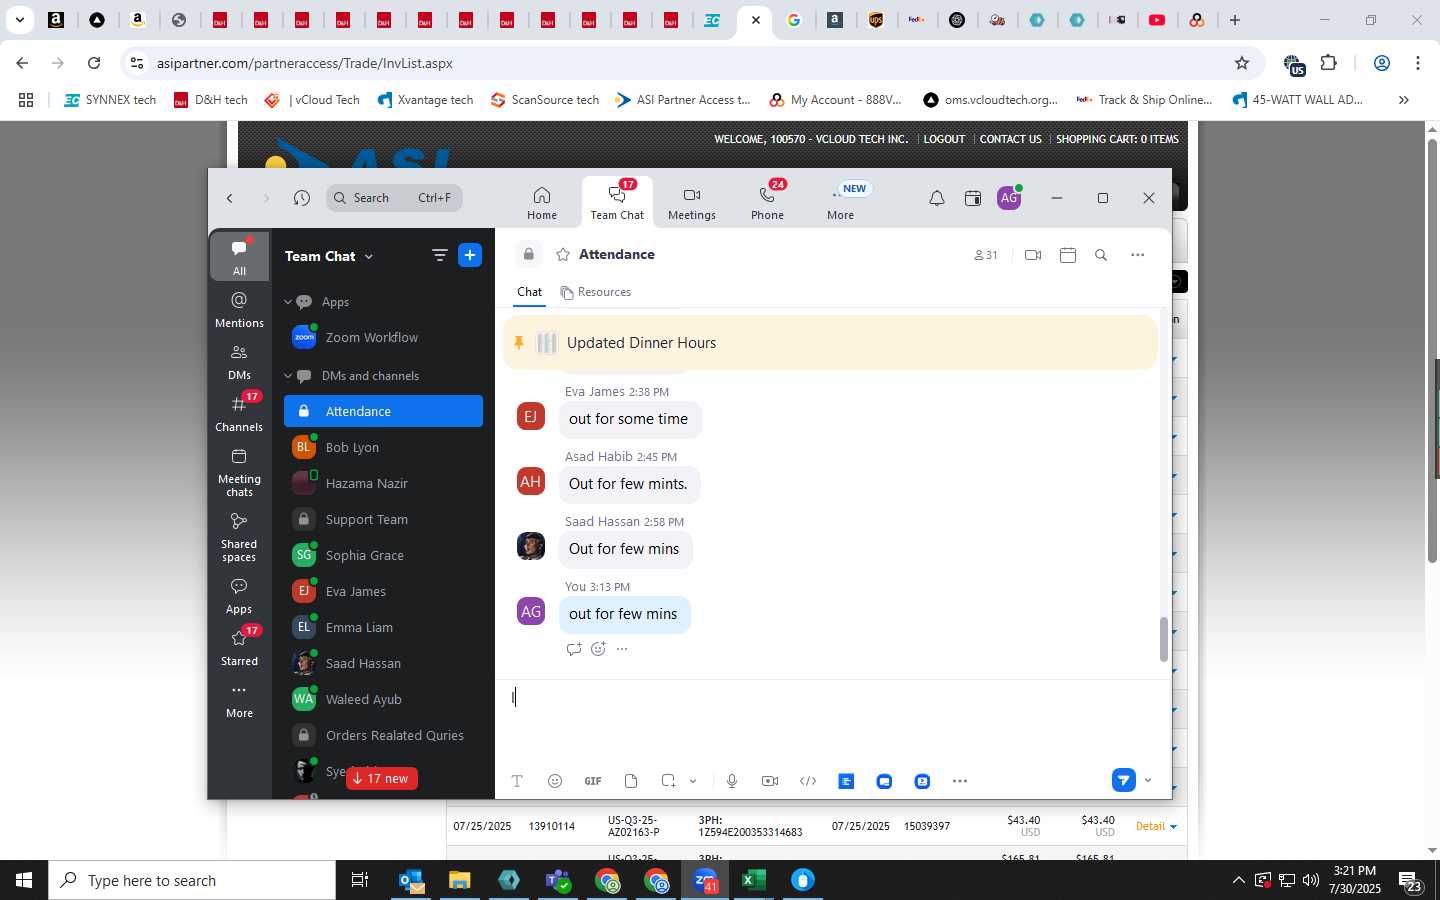
Task: View the 31 members list
Action: click(986, 255)
